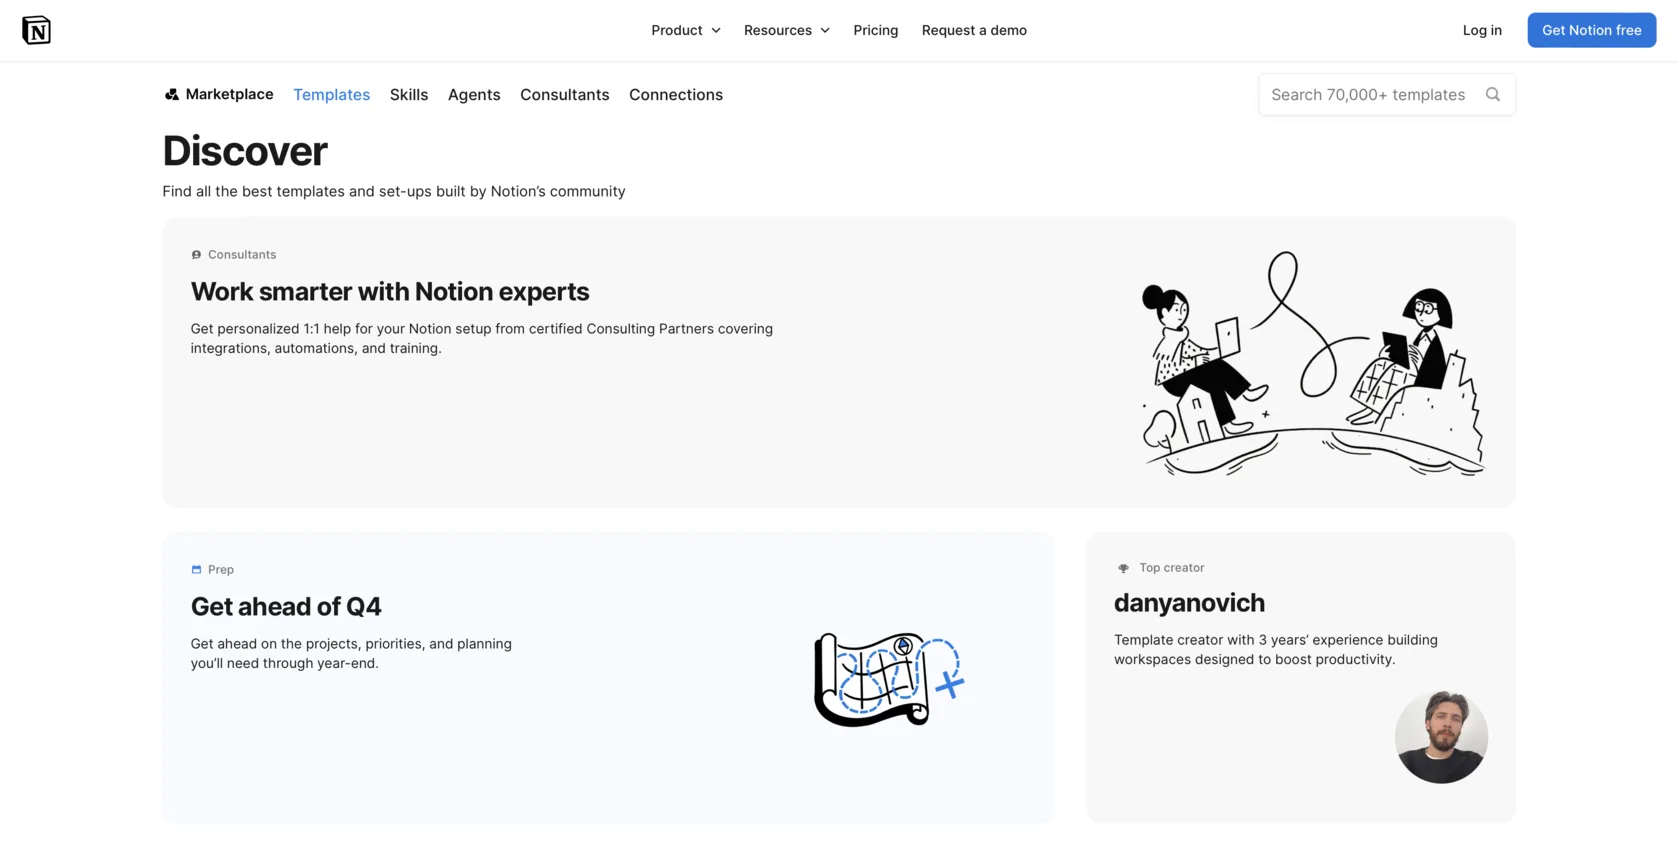Click the Consulting Partners description paragraph

[x=482, y=338]
